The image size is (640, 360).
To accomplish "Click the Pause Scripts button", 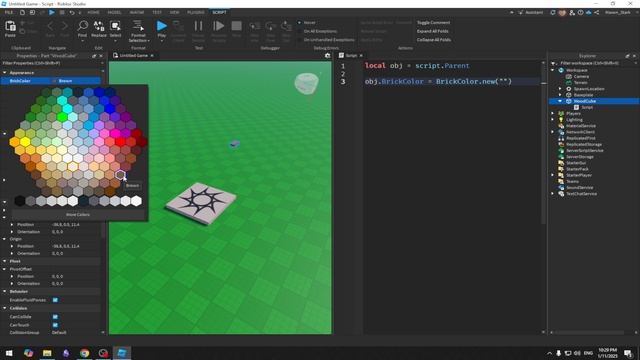I will 198,26.
